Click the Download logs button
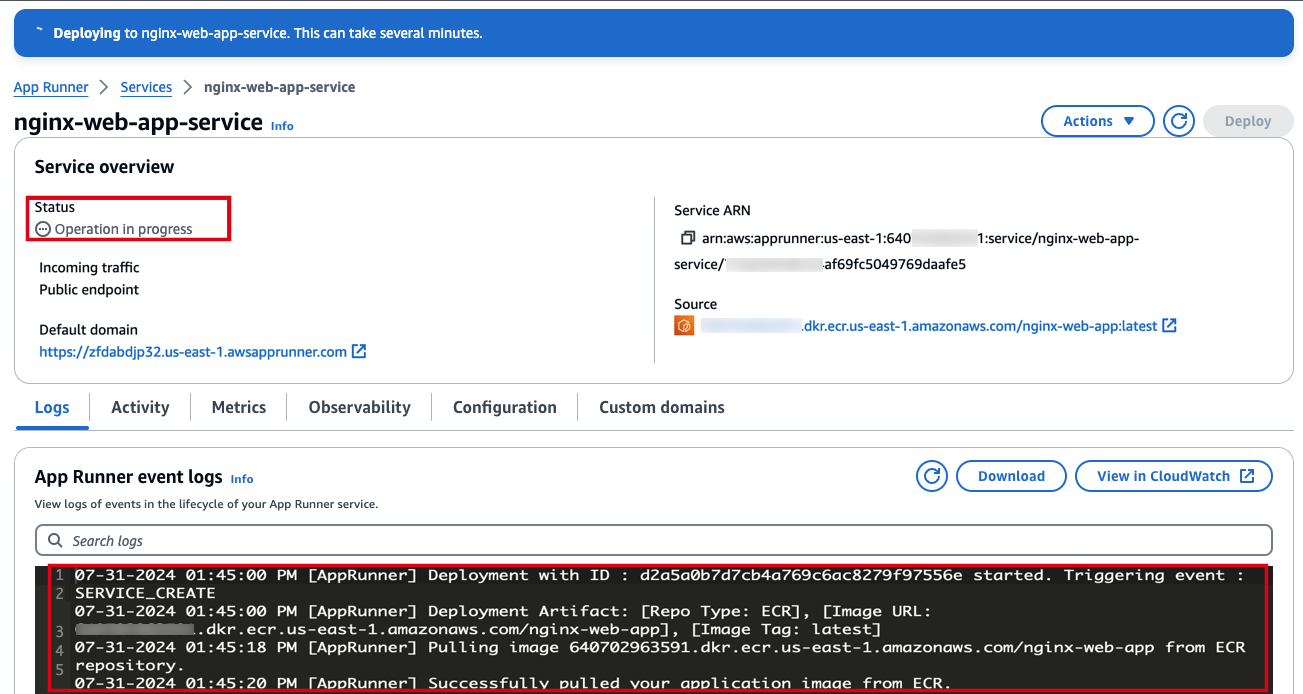The image size is (1303, 694). pyautogui.click(x=1011, y=475)
